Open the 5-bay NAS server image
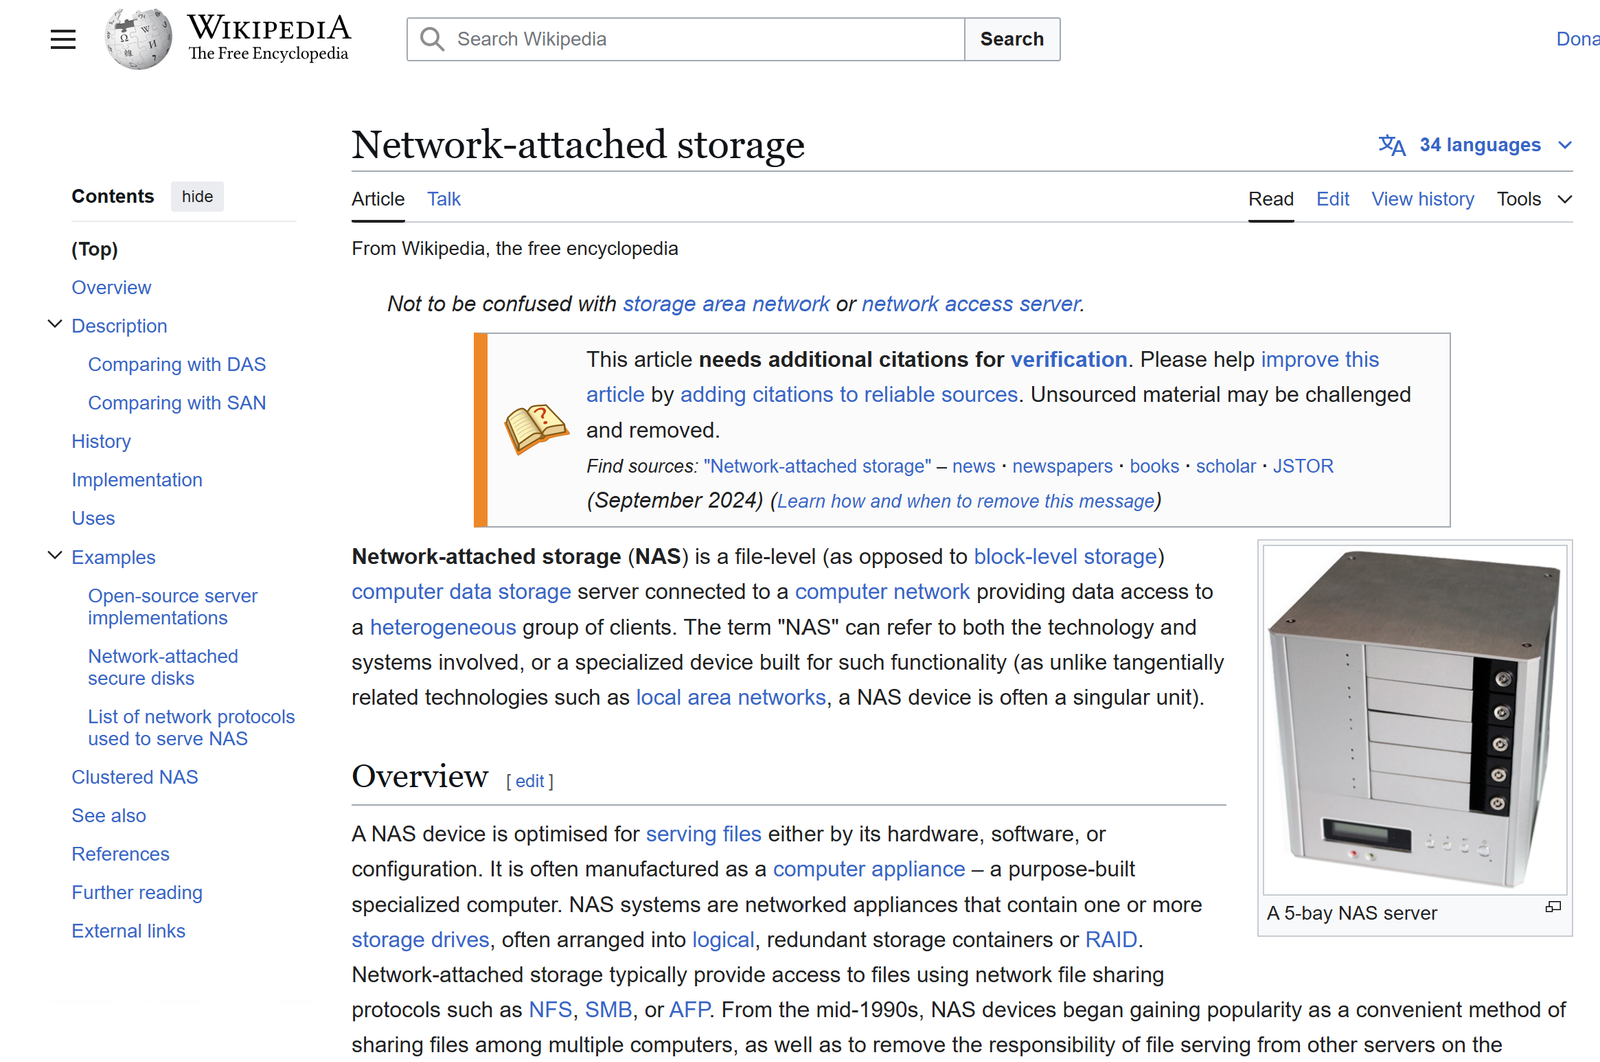 coord(1414,719)
